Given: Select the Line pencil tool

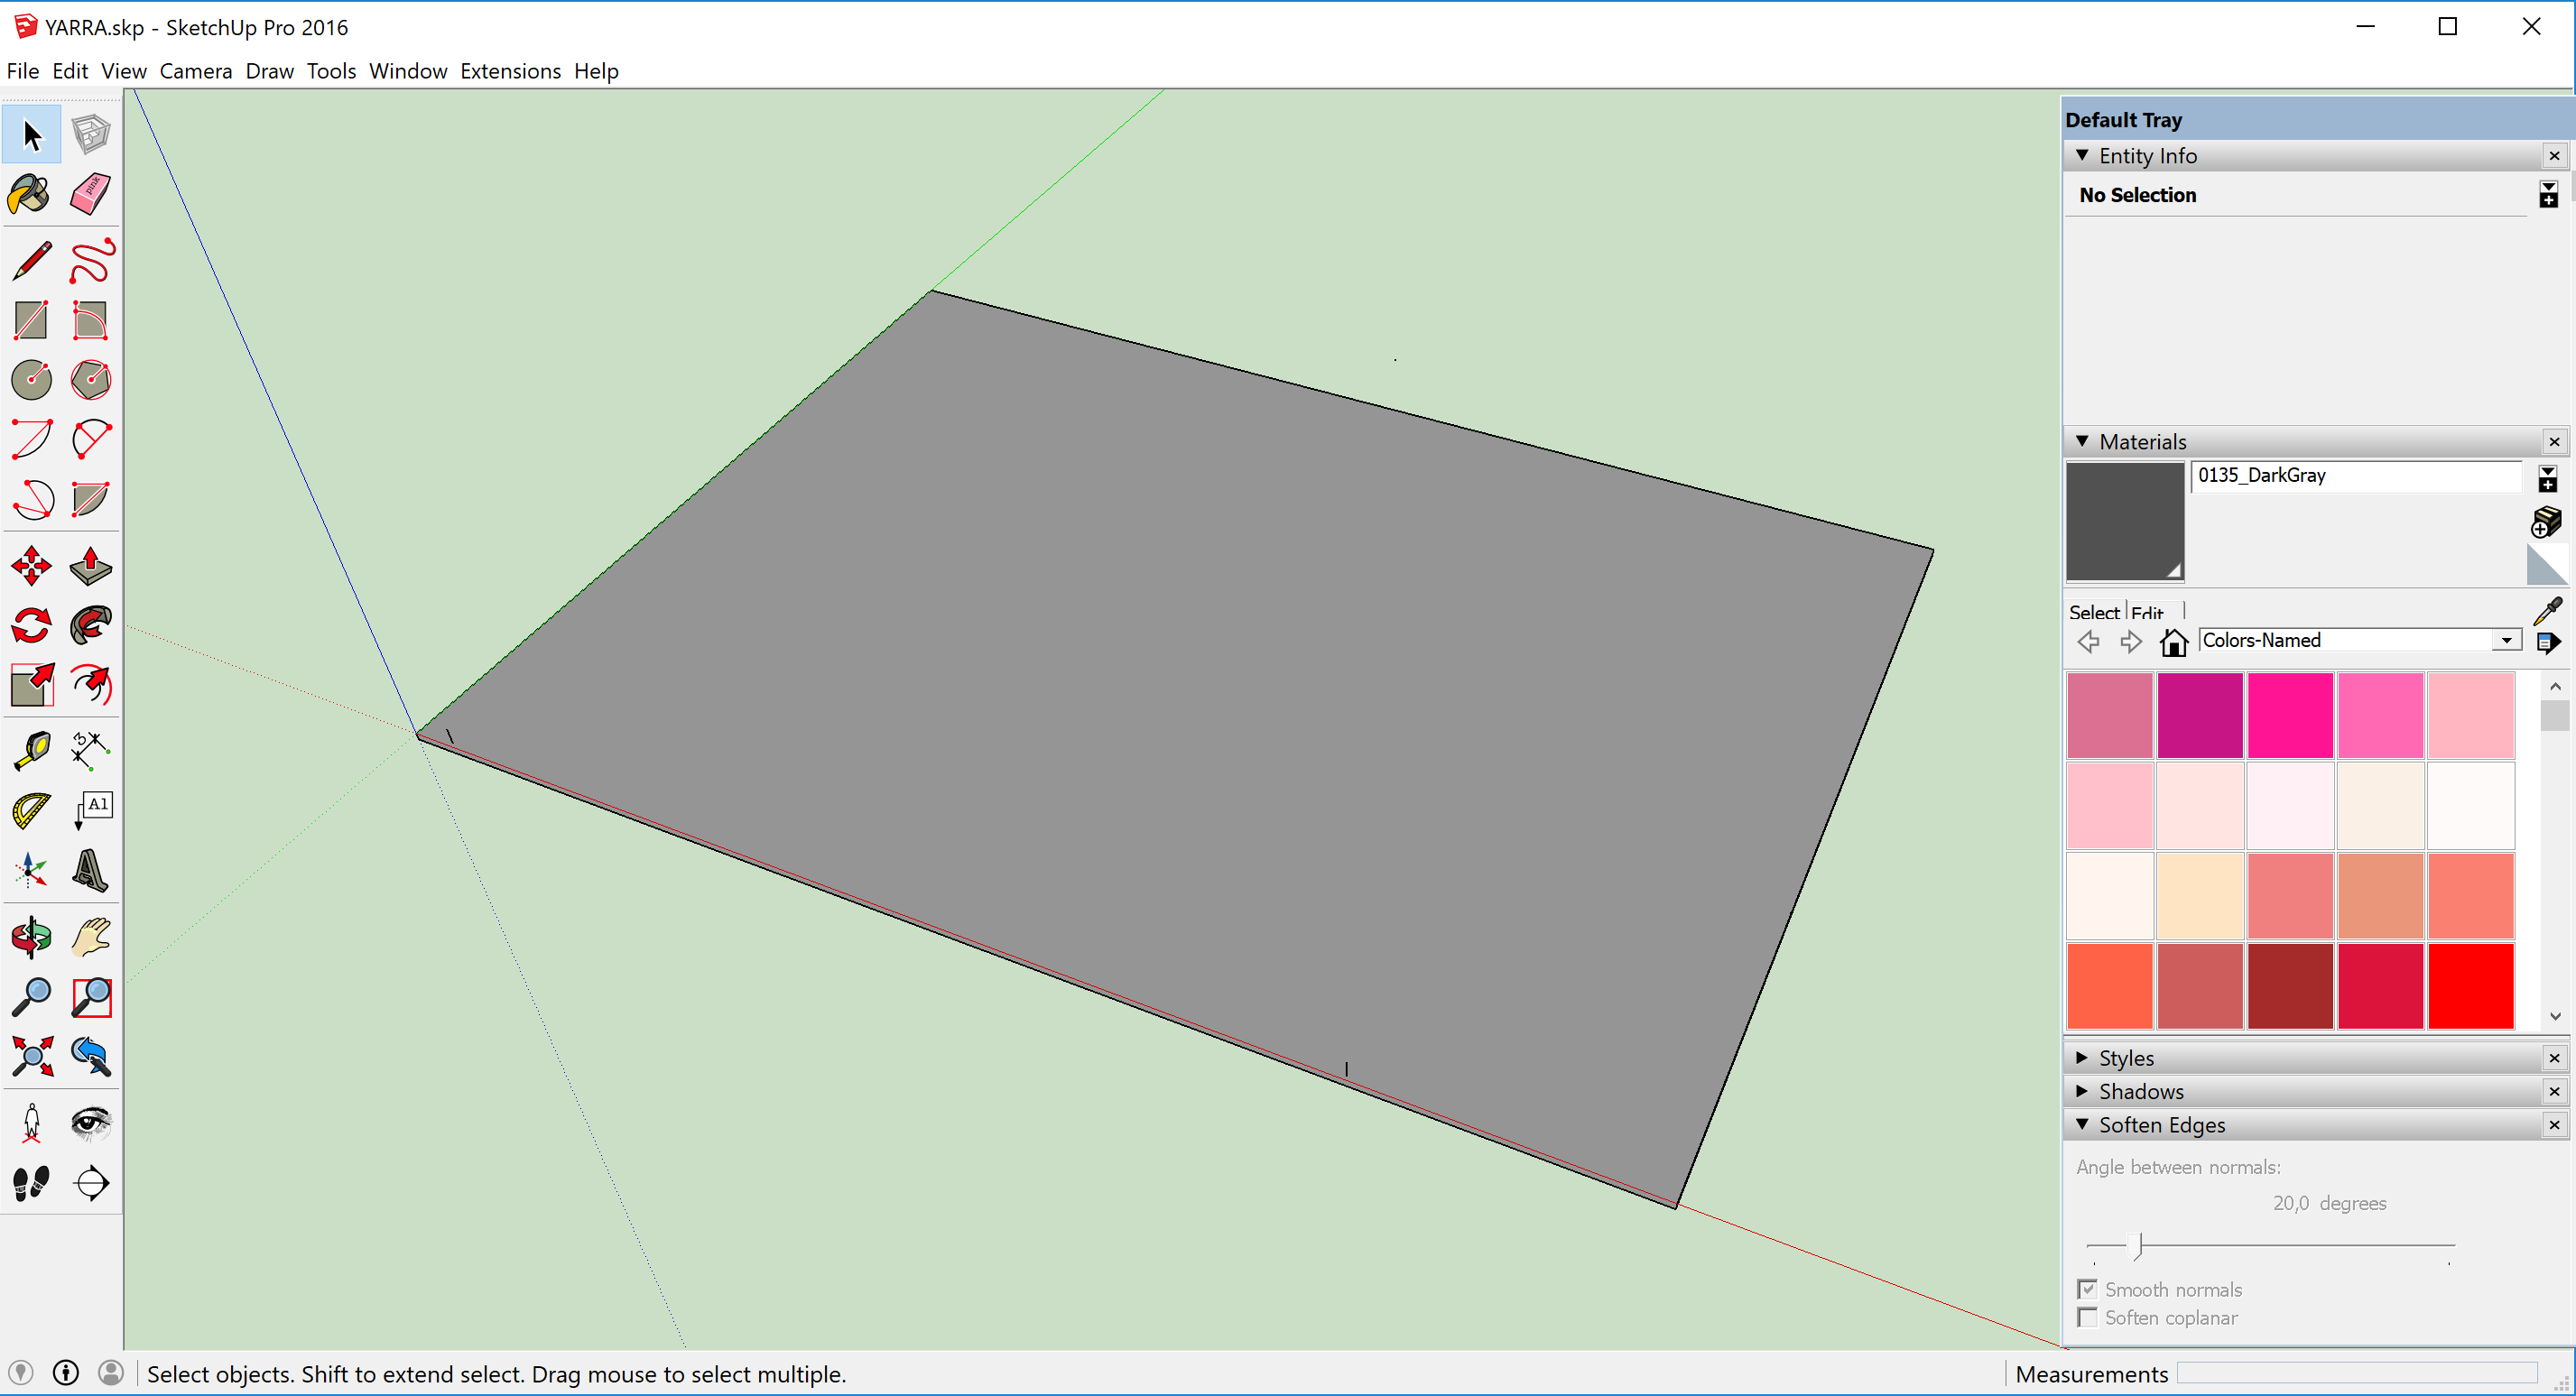Looking at the screenshot, I should (32, 261).
